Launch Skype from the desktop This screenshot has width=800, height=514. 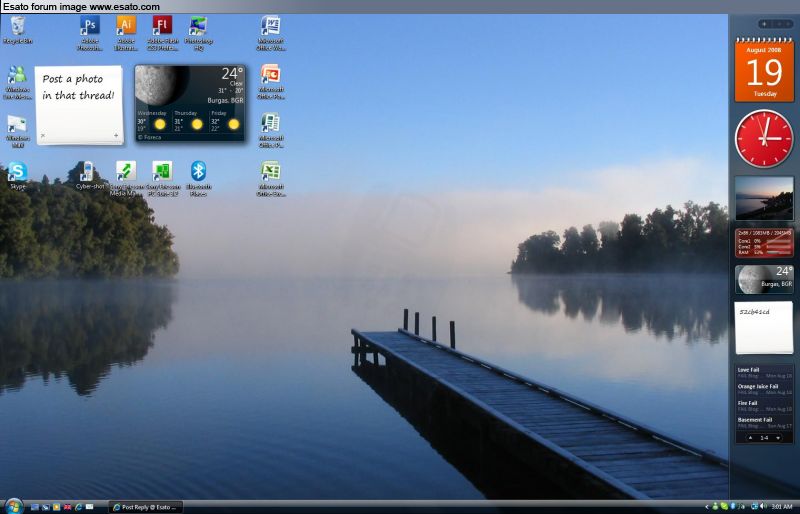[x=17, y=175]
